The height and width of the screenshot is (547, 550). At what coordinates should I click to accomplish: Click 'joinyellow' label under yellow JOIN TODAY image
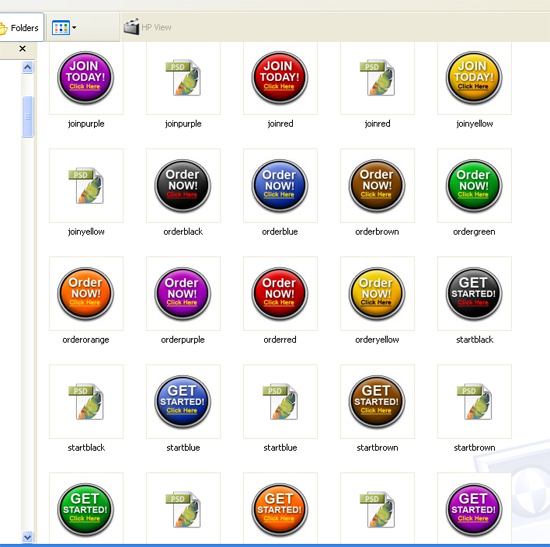(475, 124)
